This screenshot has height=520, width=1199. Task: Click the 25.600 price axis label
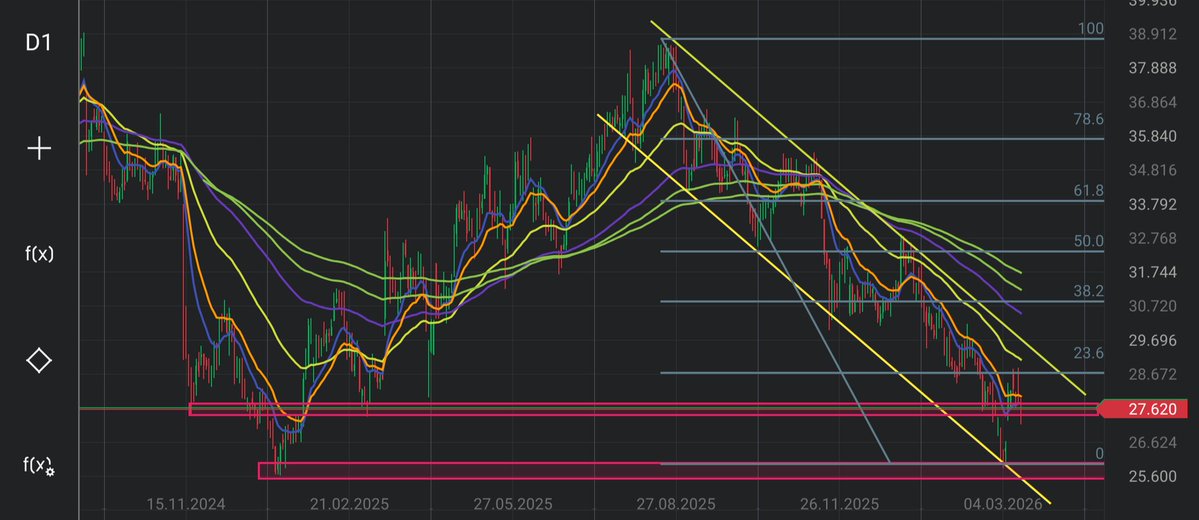1152,476
